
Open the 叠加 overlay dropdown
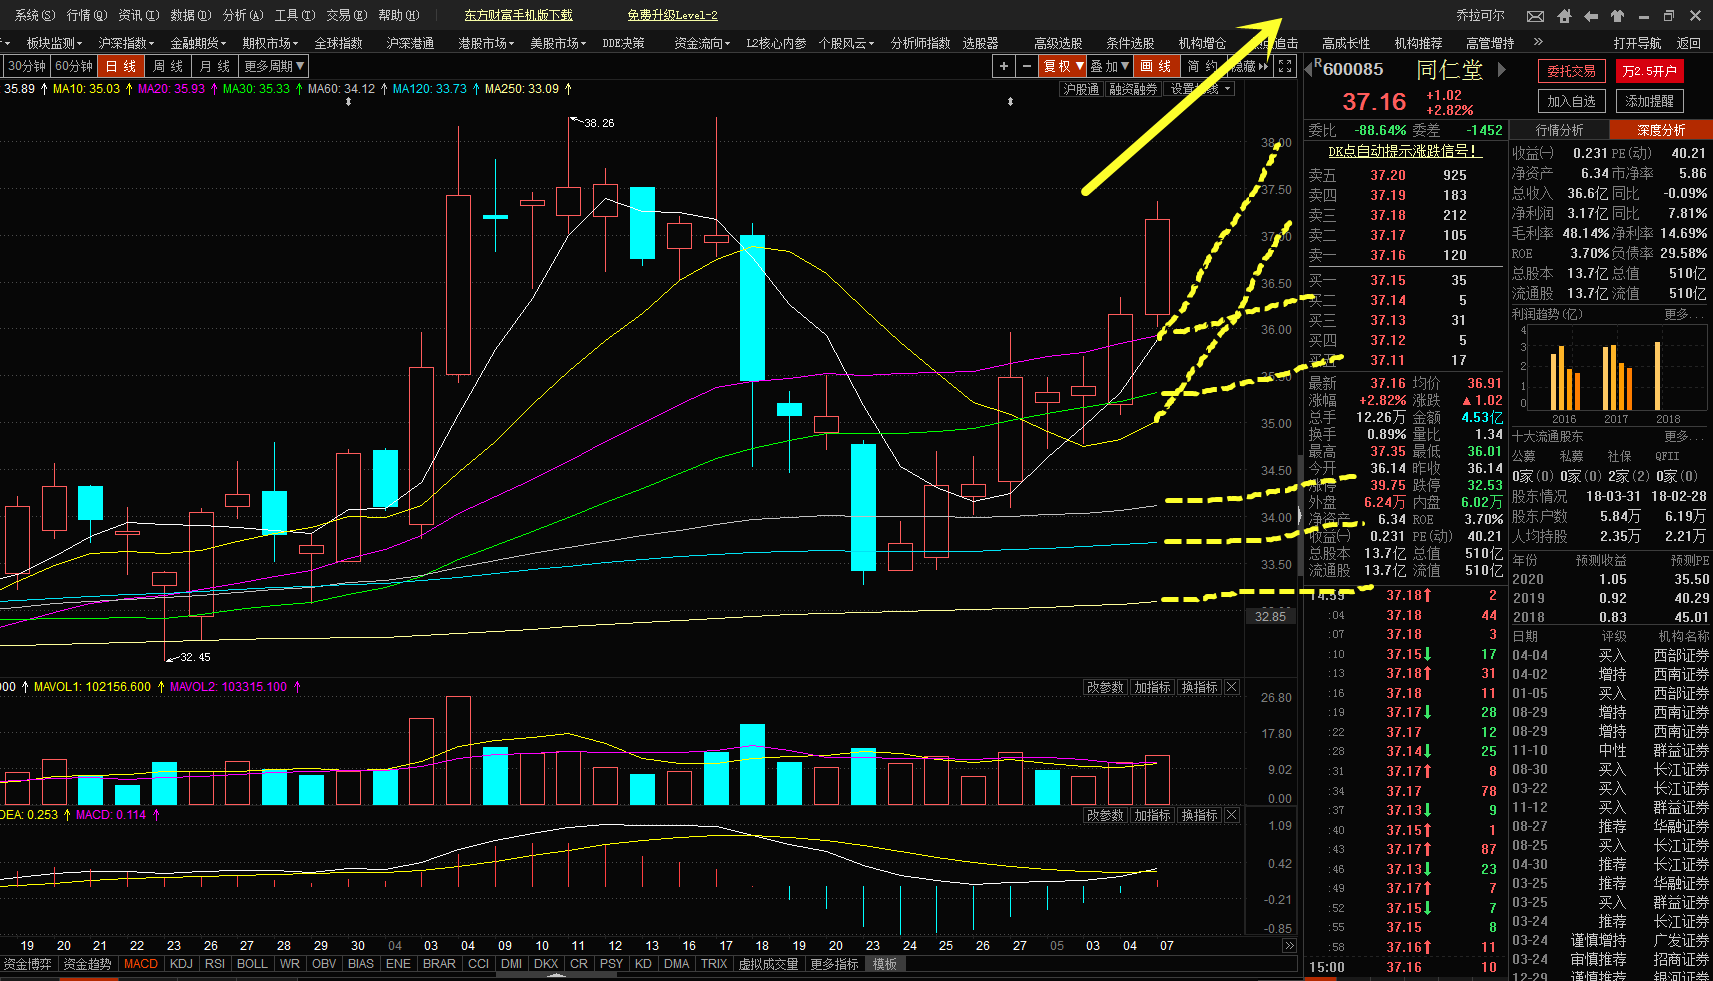pyautogui.click(x=1110, y=66)
